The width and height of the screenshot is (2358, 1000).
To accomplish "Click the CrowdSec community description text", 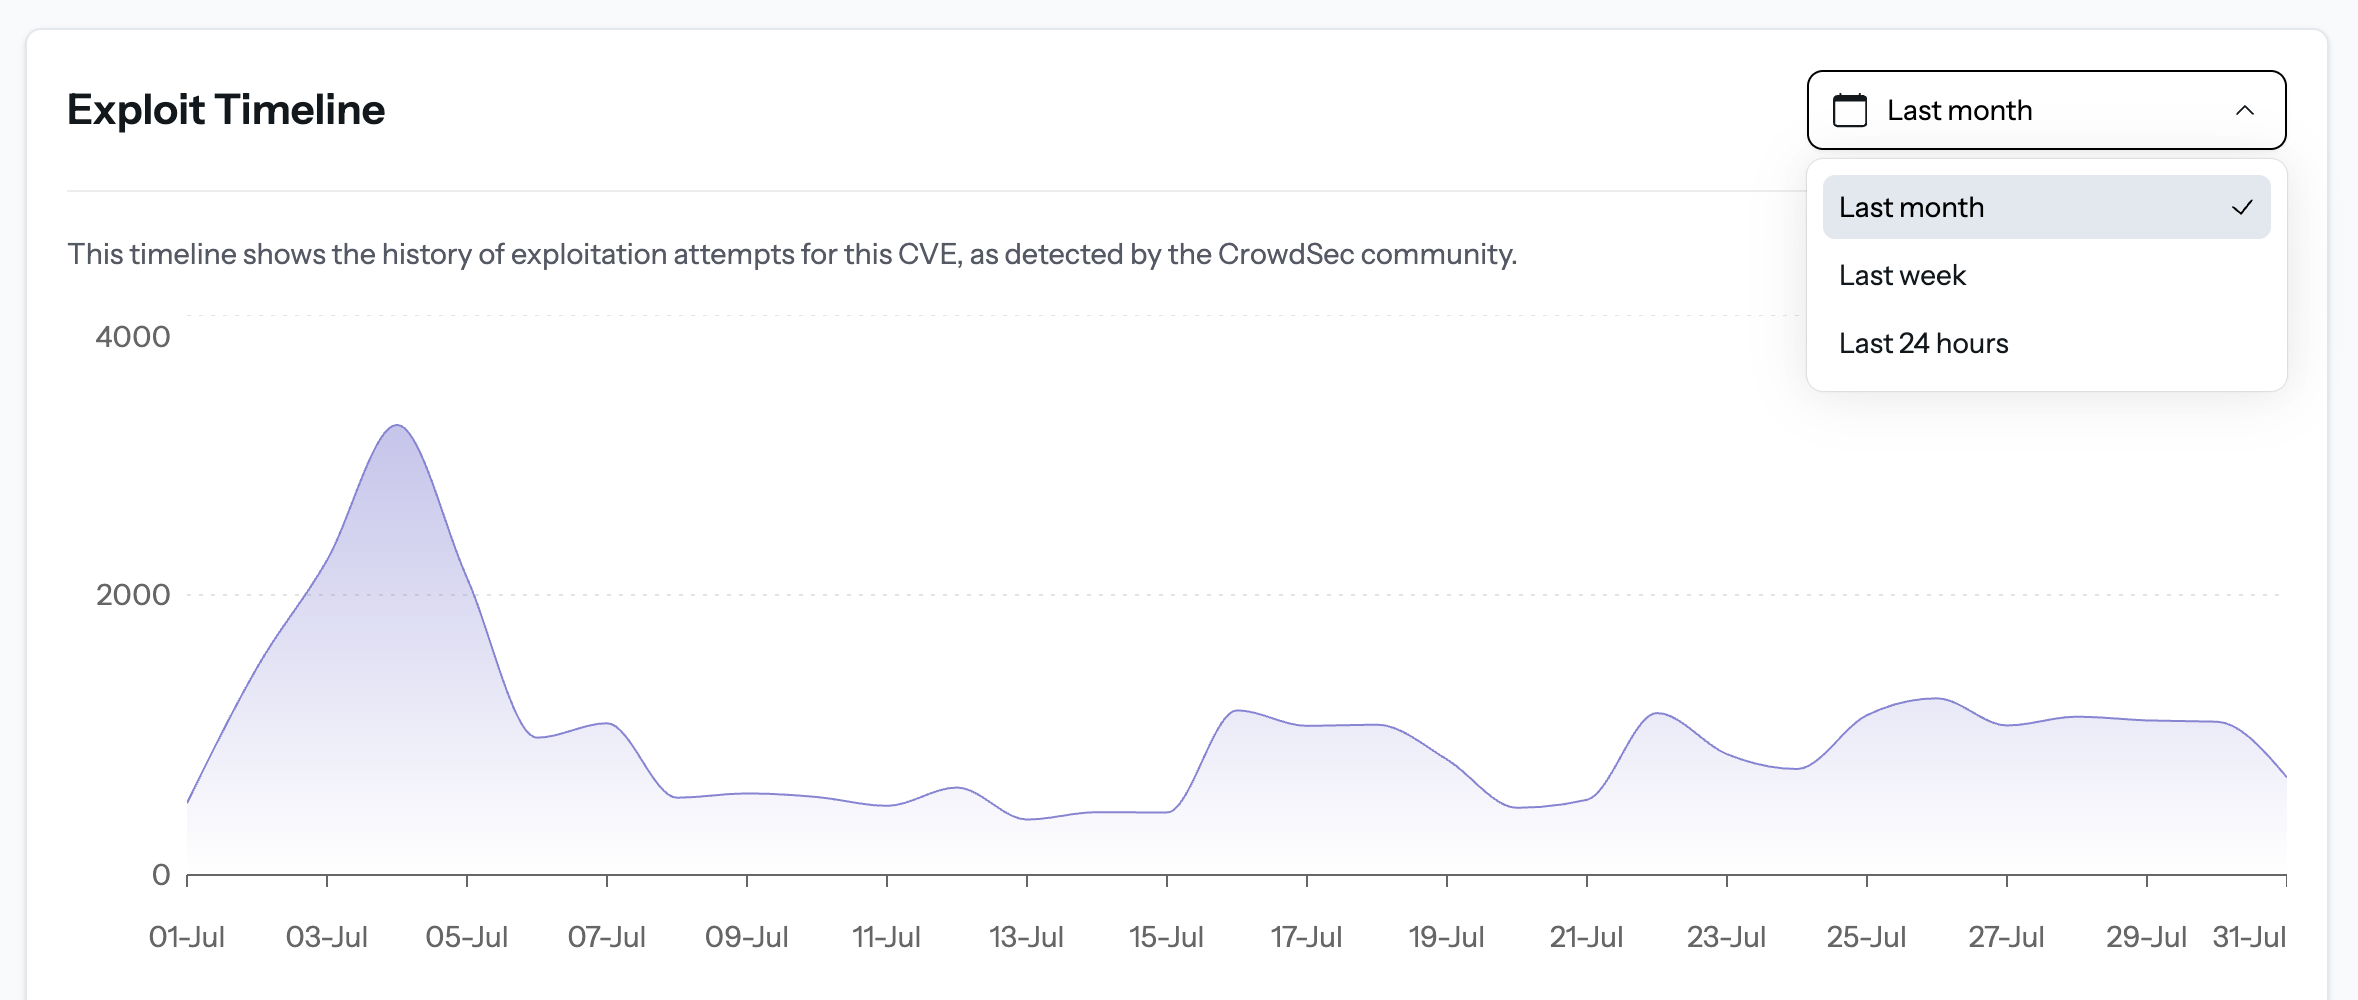I will pyautogui.click(x=792, y=254).
